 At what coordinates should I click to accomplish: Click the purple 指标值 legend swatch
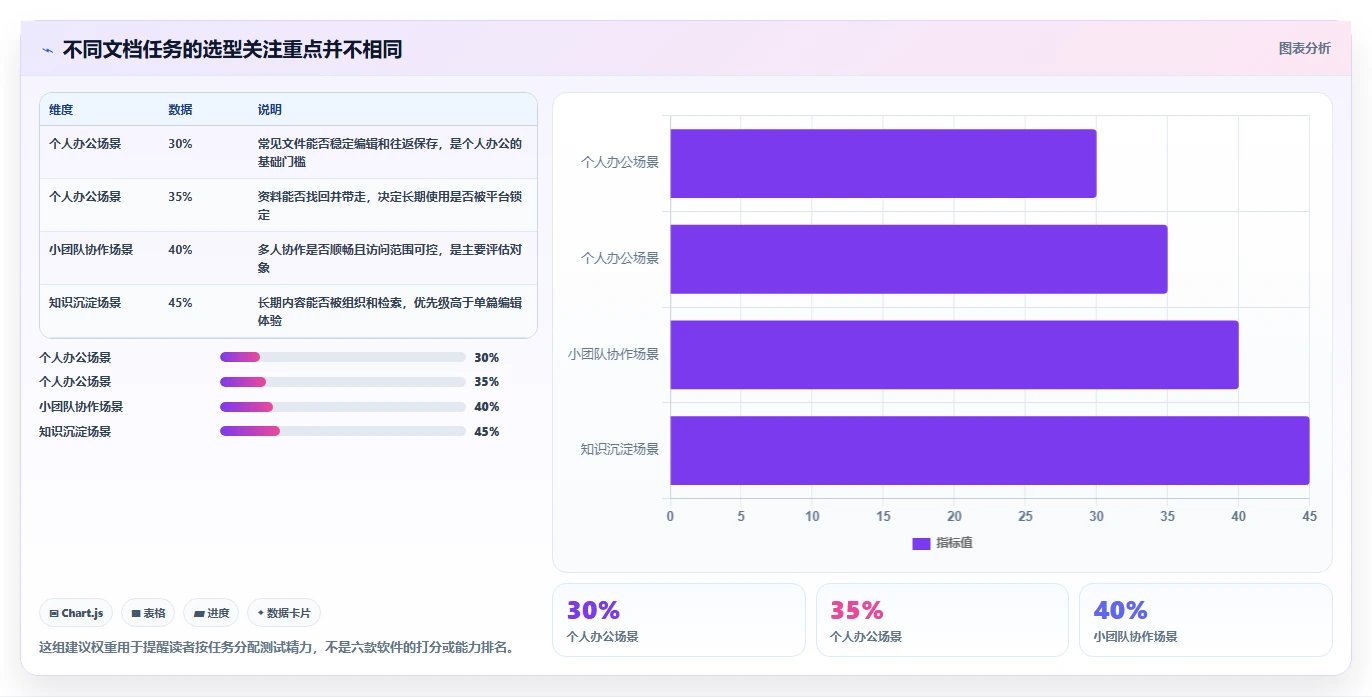click(921, 543)
